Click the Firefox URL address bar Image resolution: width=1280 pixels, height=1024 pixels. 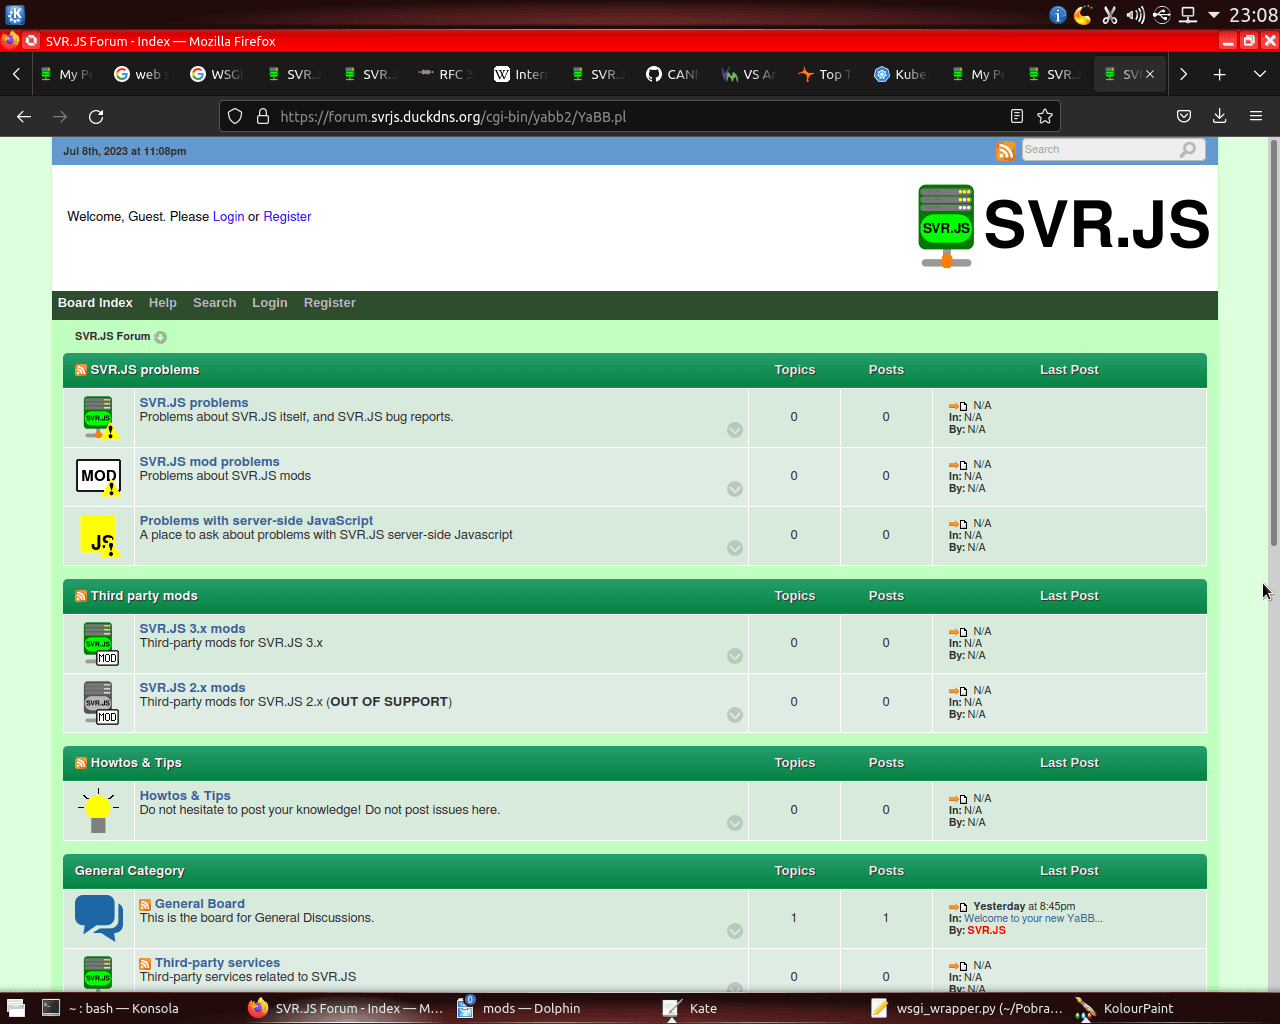click(x=640, y=117)
